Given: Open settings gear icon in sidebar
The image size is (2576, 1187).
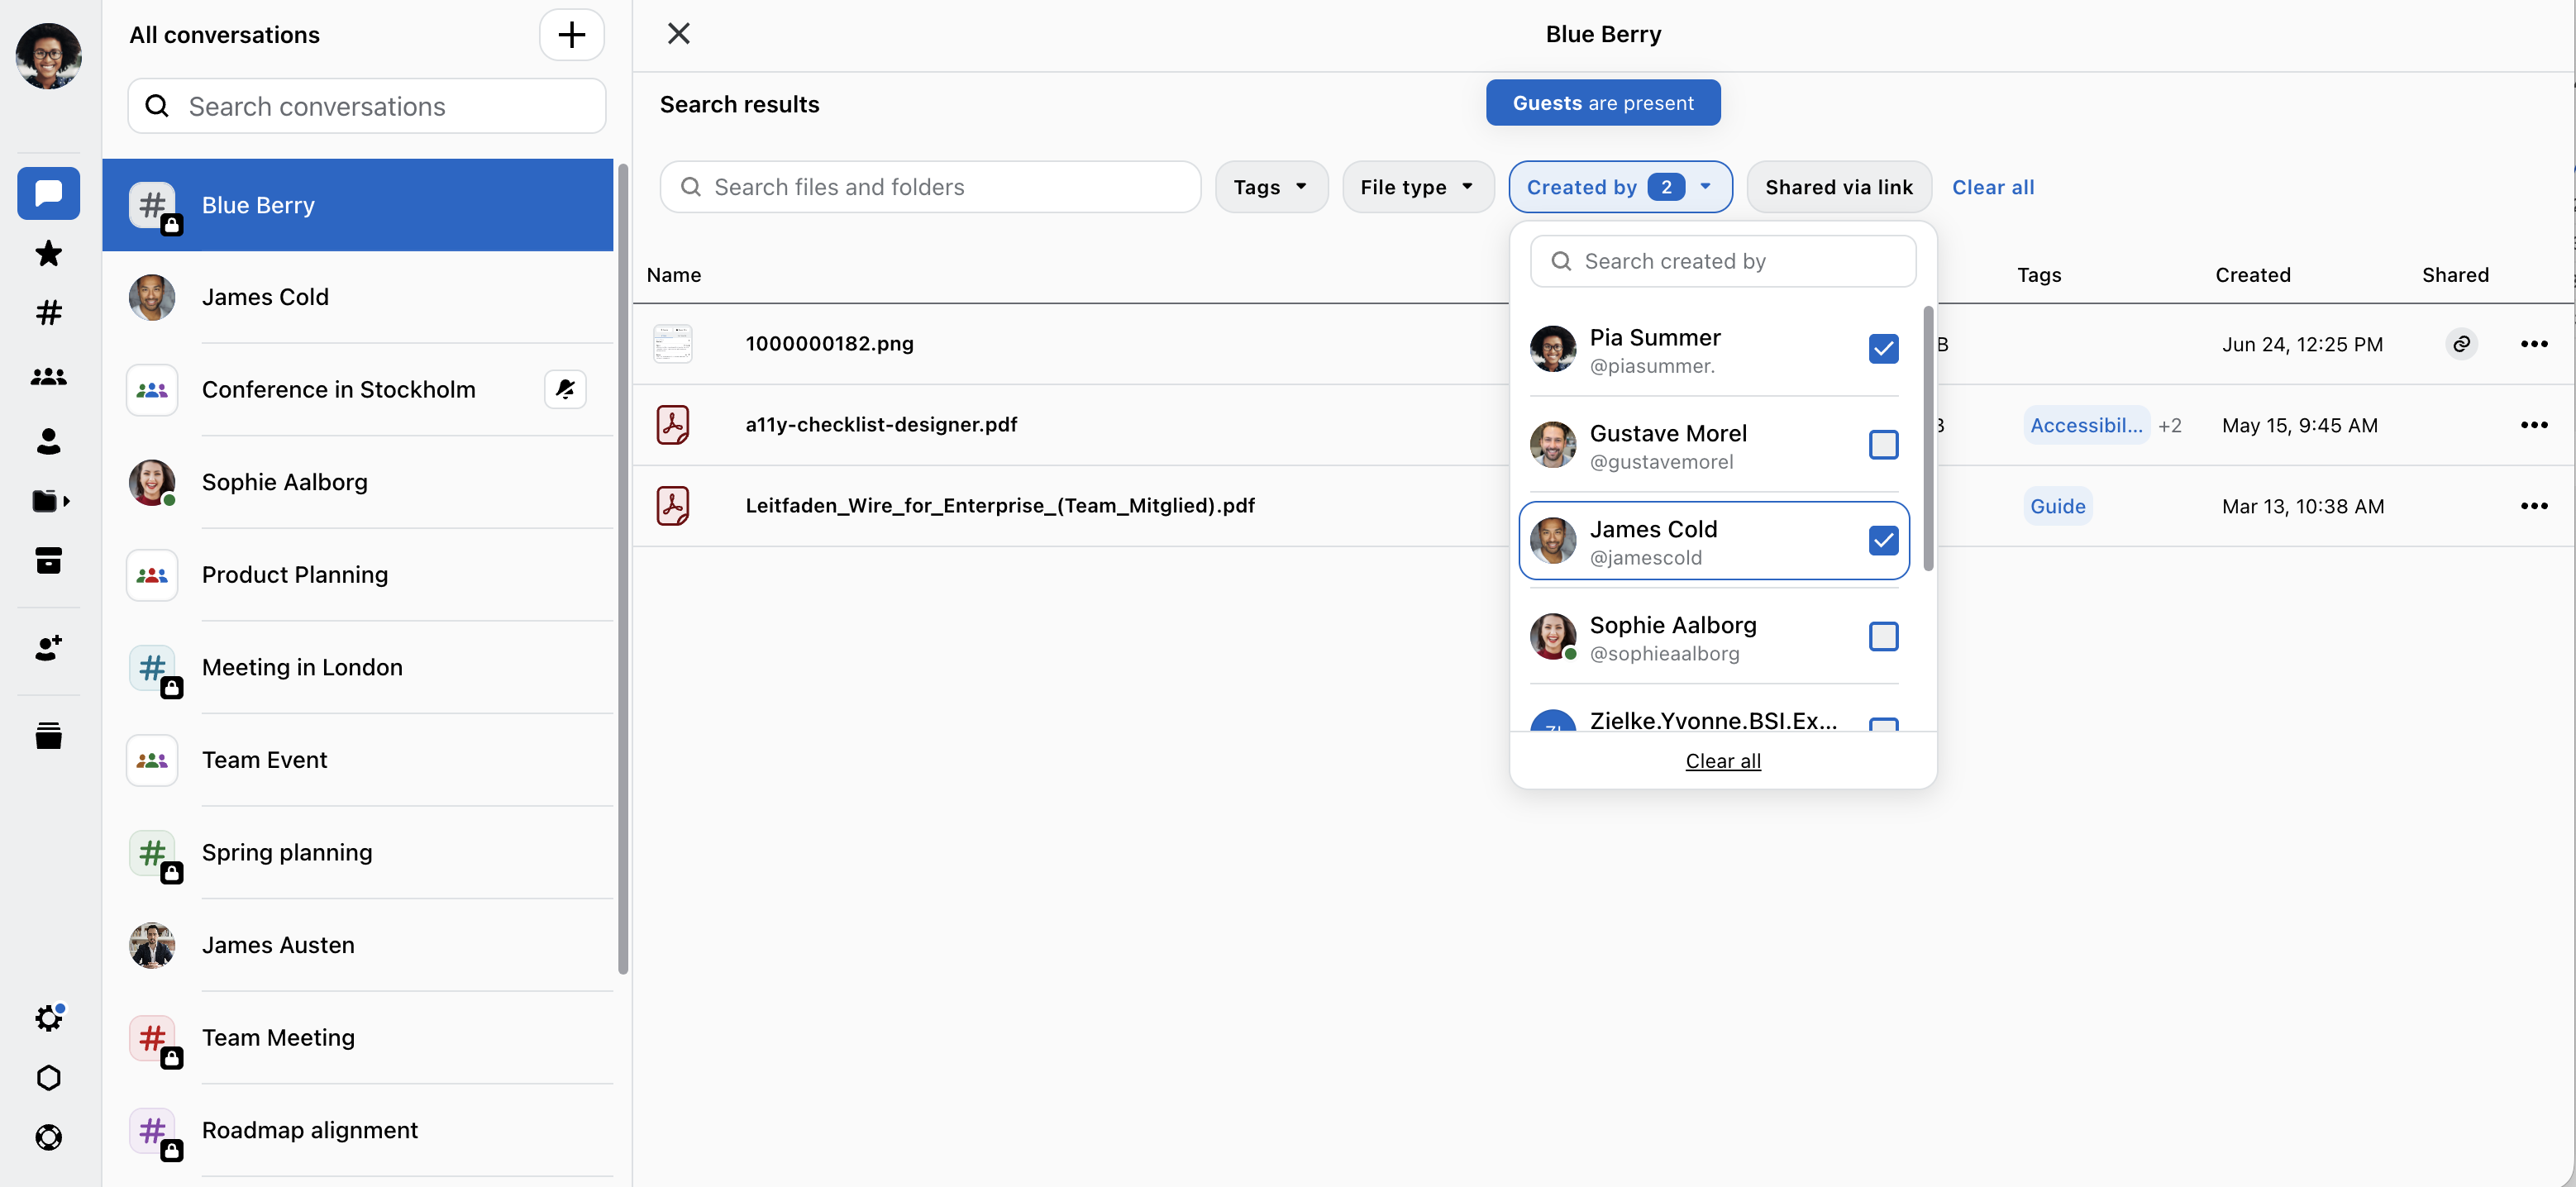Looking at the screenshot, I should point(48,1018).
